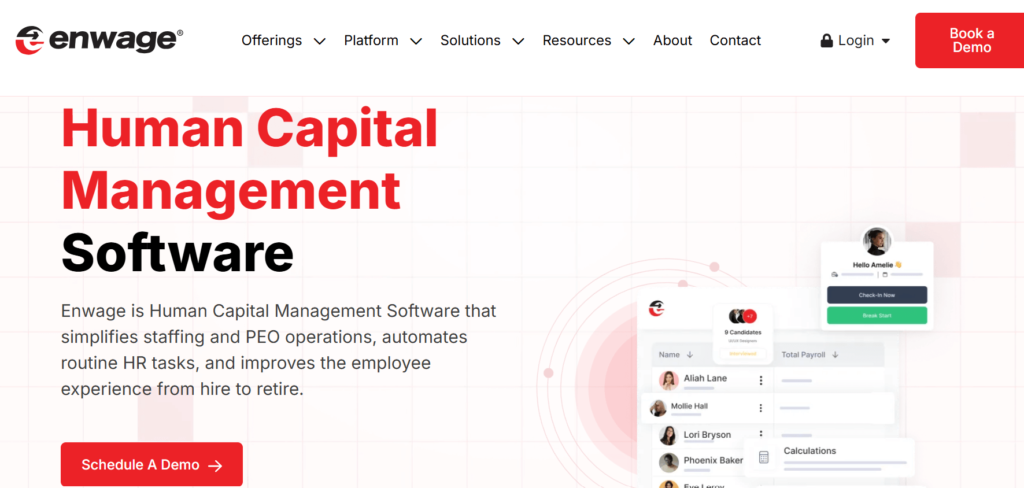Click the Book a Demo button
The height and width of the screenshot is (488, 1024).
tap(970, 41)
